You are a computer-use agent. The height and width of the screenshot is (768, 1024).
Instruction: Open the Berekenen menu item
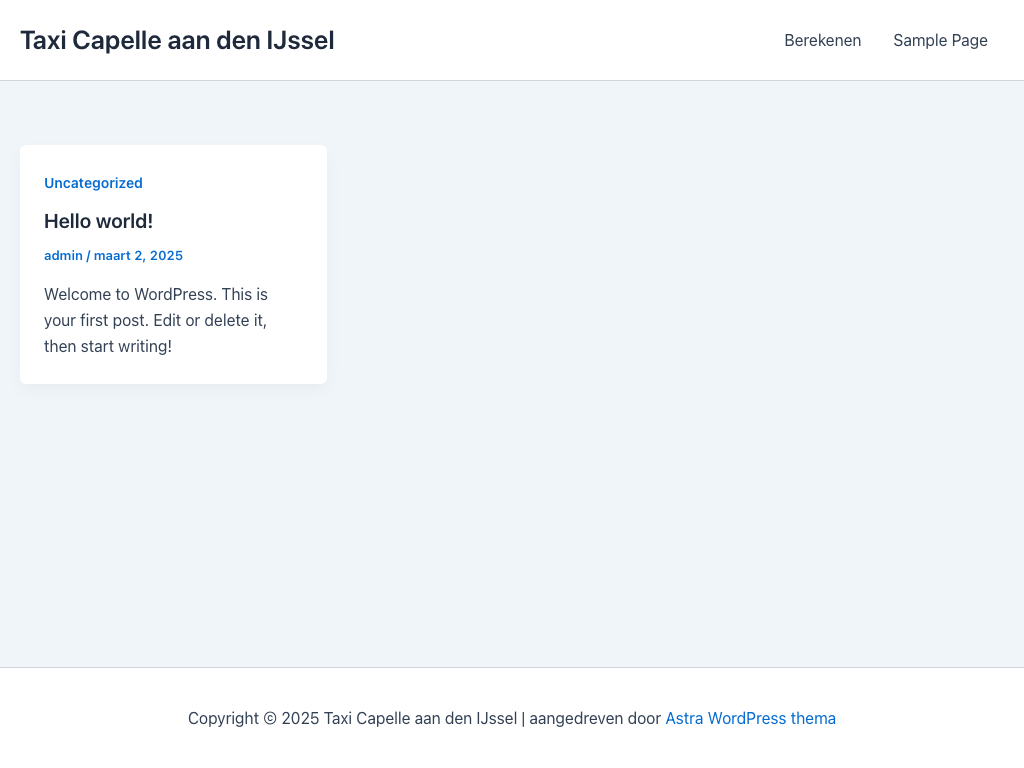[x=822, y=41]
